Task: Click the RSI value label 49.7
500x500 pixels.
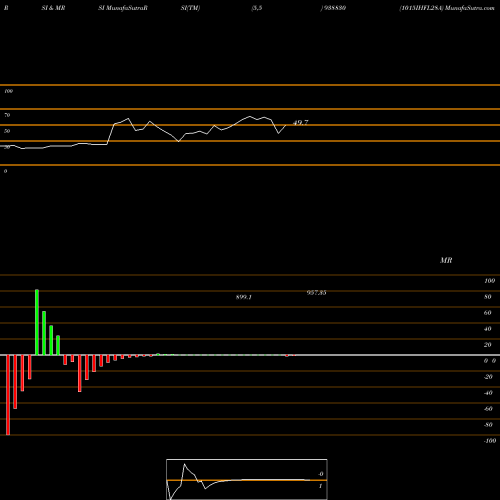Action: pyautogui.click(x=301, y=123)
